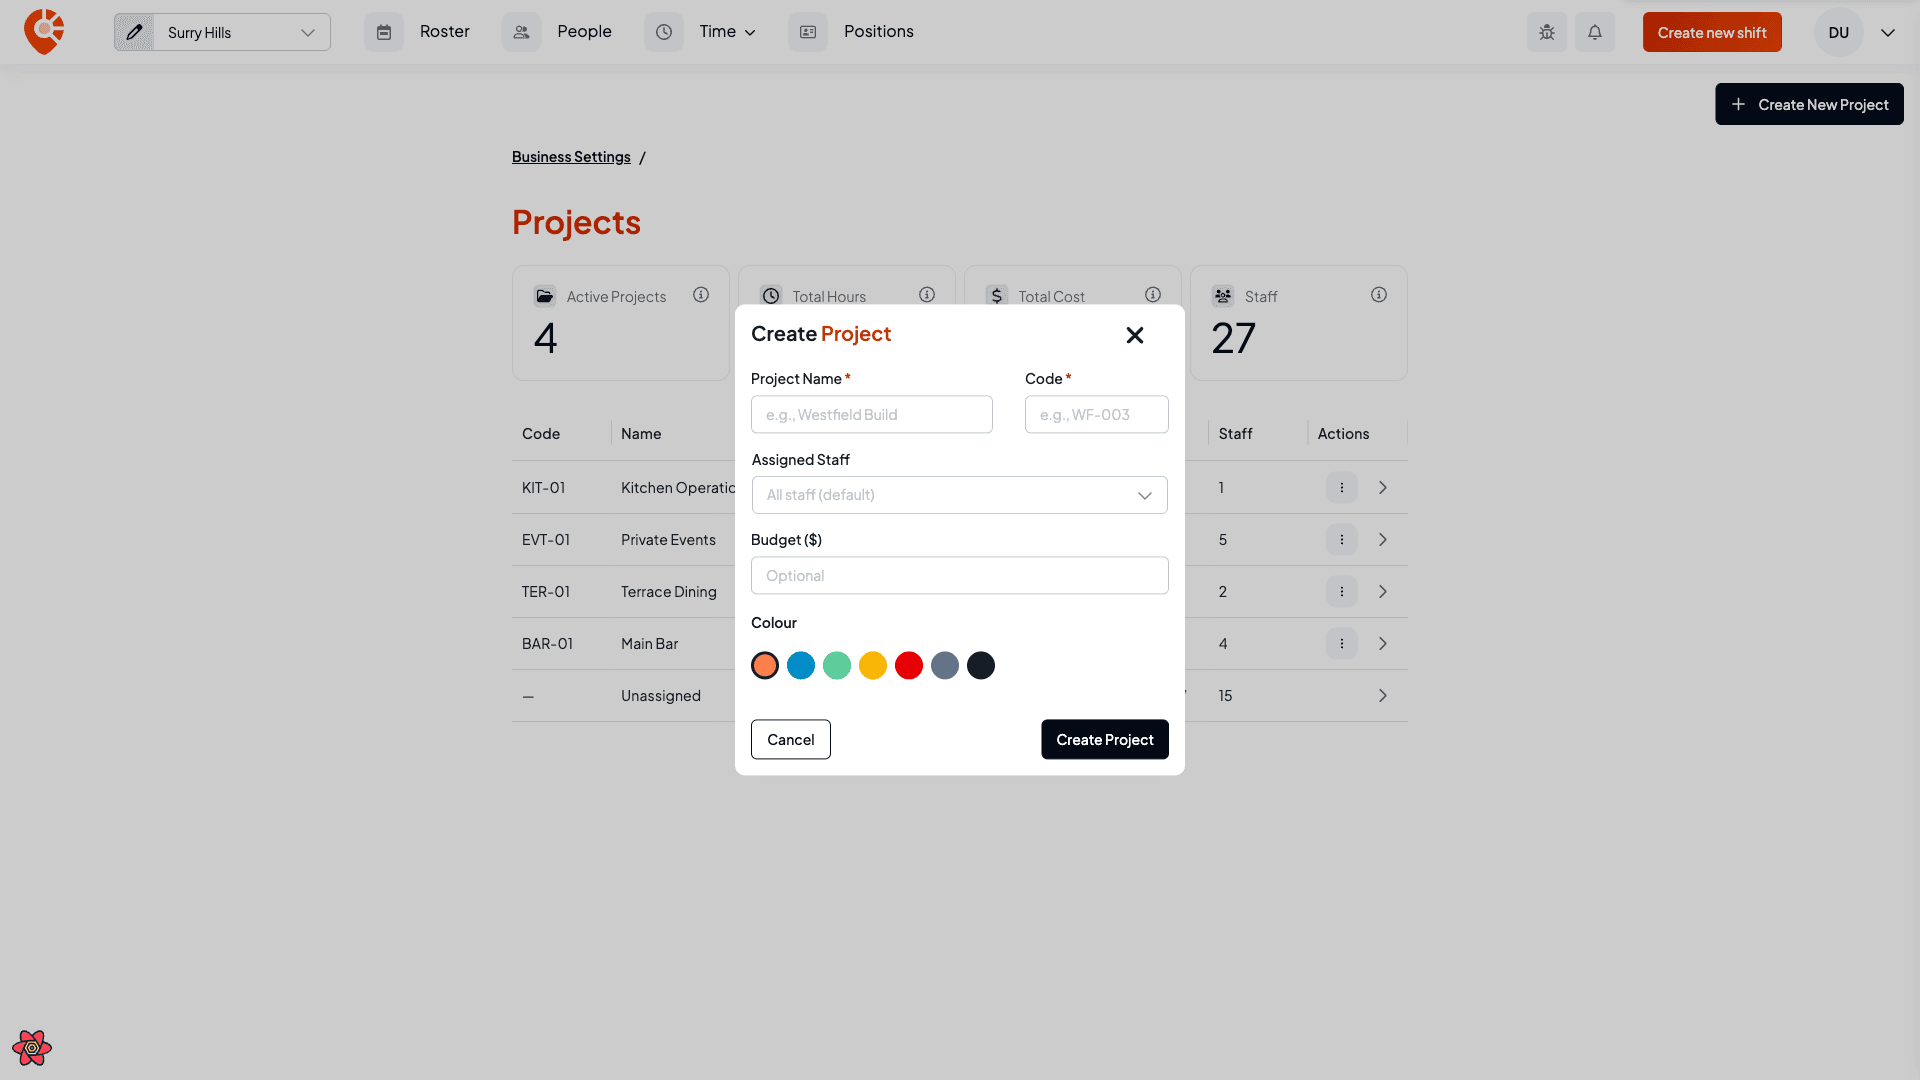The image size is (1920, 1080).
Task: Click the People group icon
Action: pyautogui.click(x=521, y=32)
